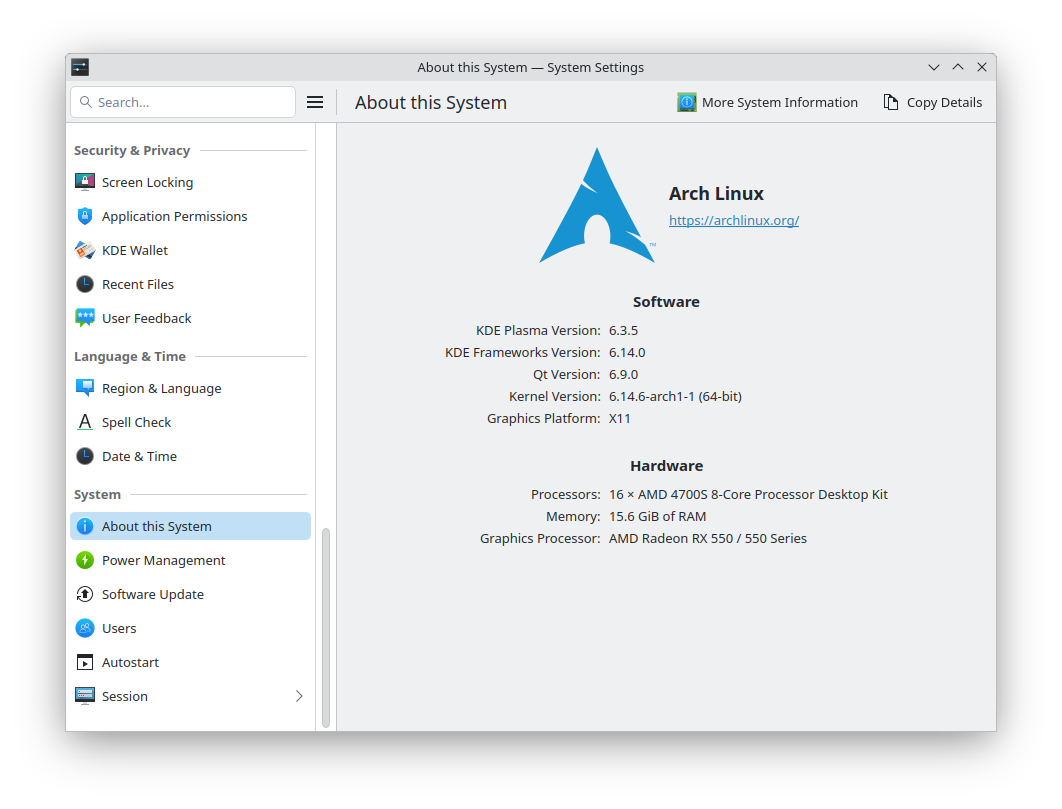Expand the Session submenu chevron
Screen dimensions: 1062x809
tap(299, 696)
